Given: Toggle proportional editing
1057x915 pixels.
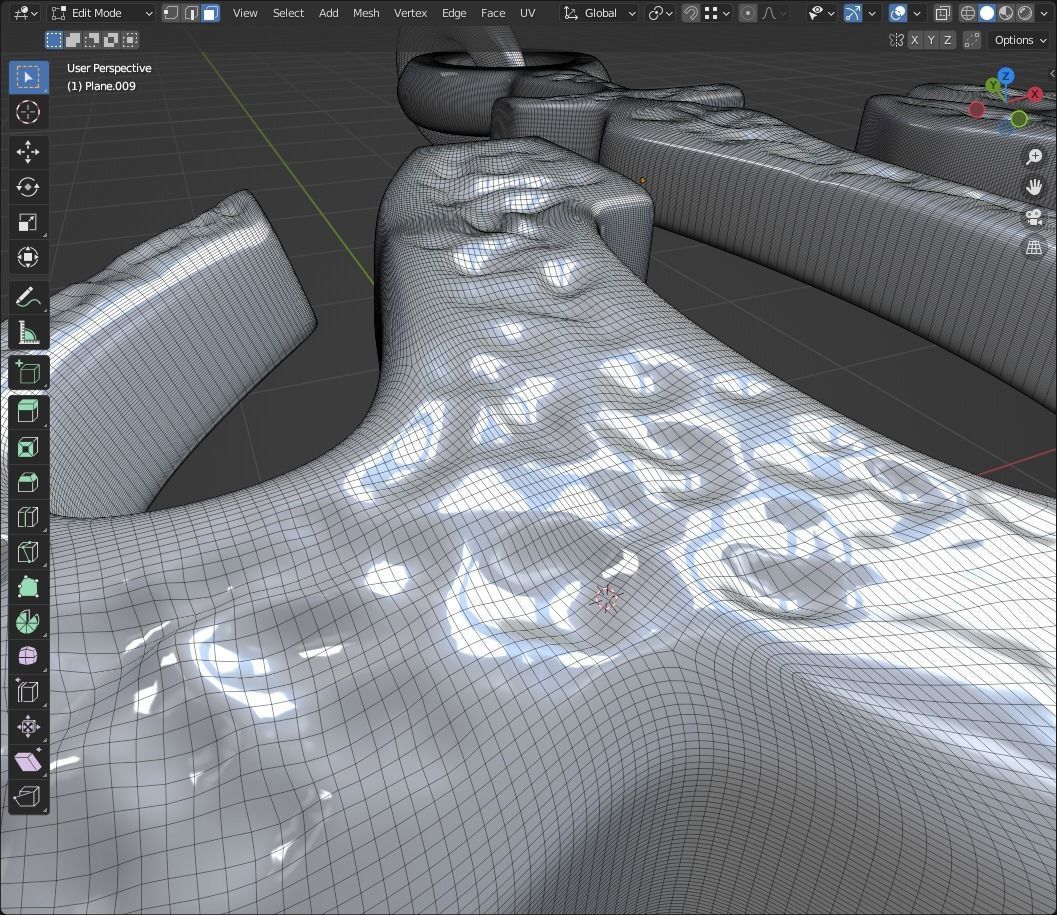Looking at the screenshot, I should pyautogui.click(x=748, y=13).
